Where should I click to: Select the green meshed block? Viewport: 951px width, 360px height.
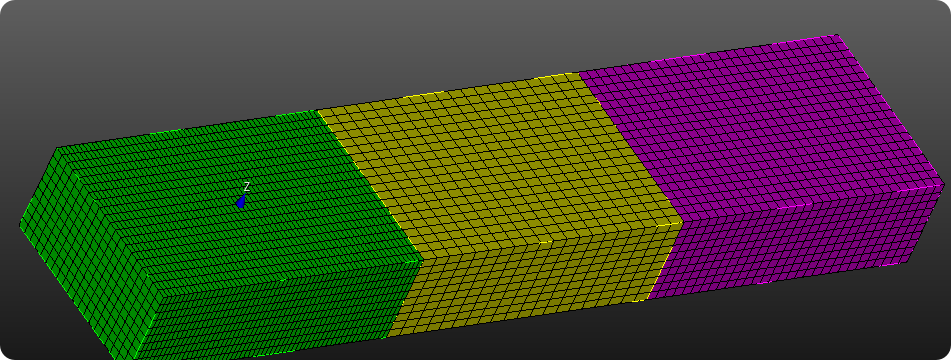[221, 236]
